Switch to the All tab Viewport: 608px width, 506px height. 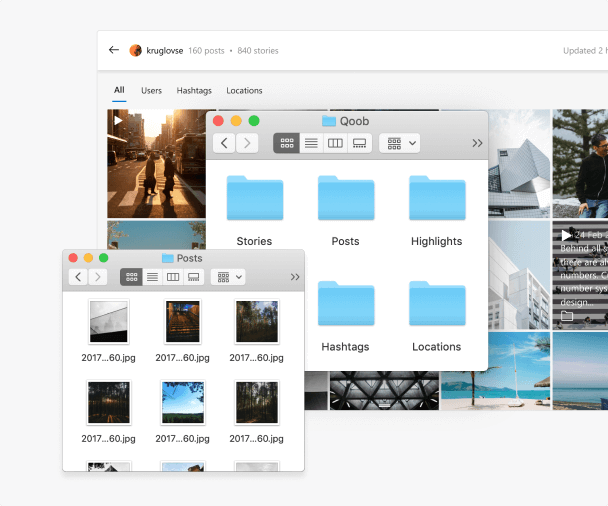click(x=119, y=90)
